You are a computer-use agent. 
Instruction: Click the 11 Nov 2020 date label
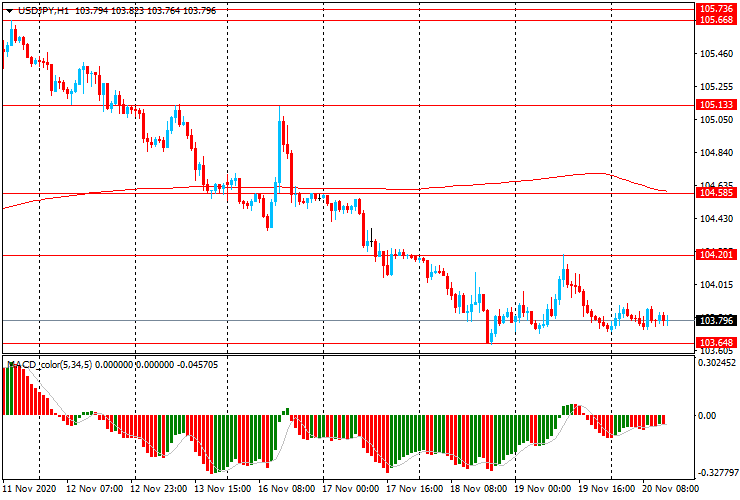pyautogui.click(x=30, y=489)
